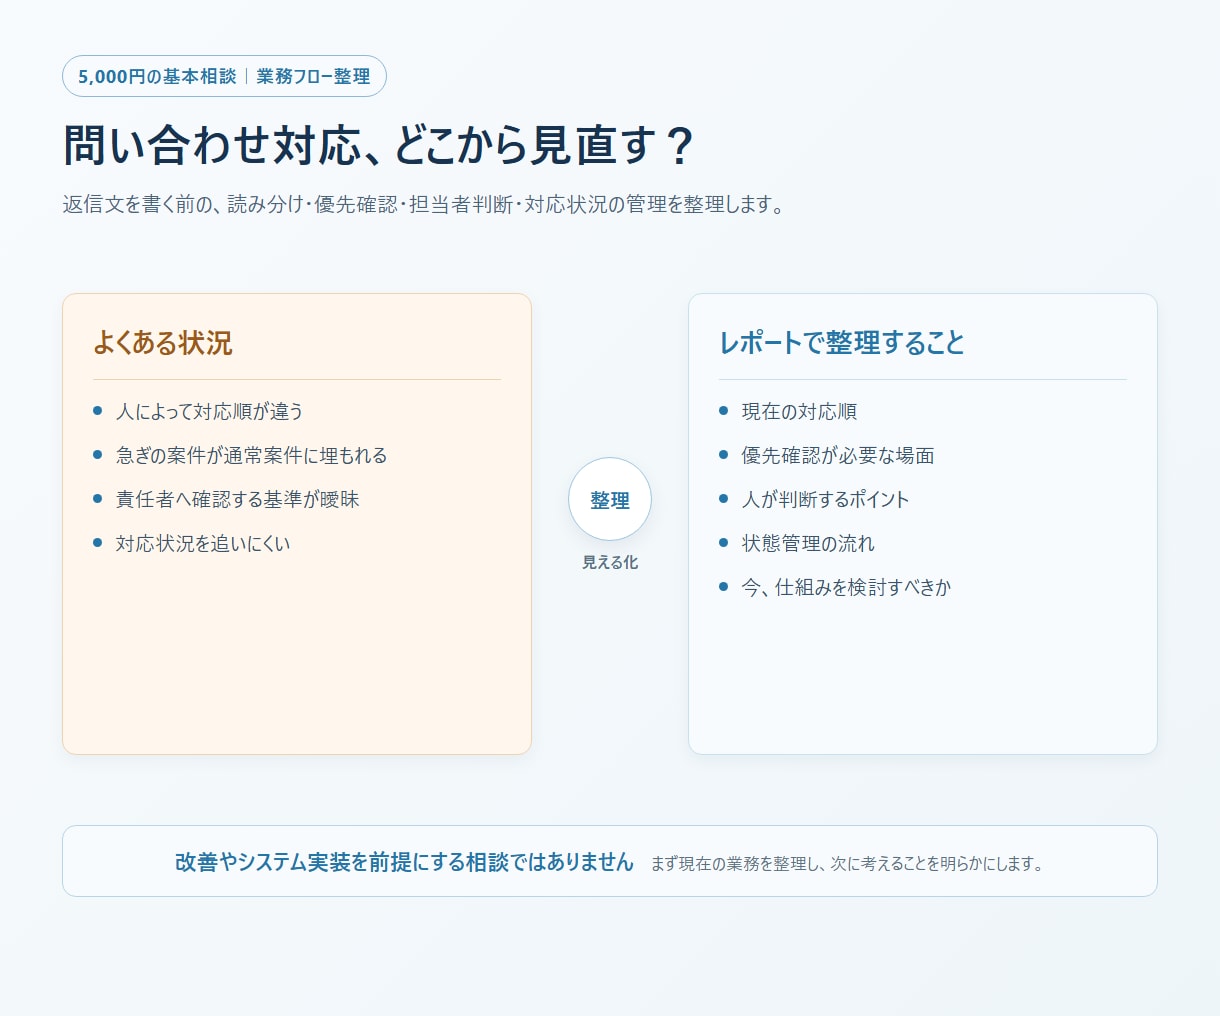Click the よくある状況 card heading
1220x1016 pixels.
pyautogui.click(x=163, y=343)
